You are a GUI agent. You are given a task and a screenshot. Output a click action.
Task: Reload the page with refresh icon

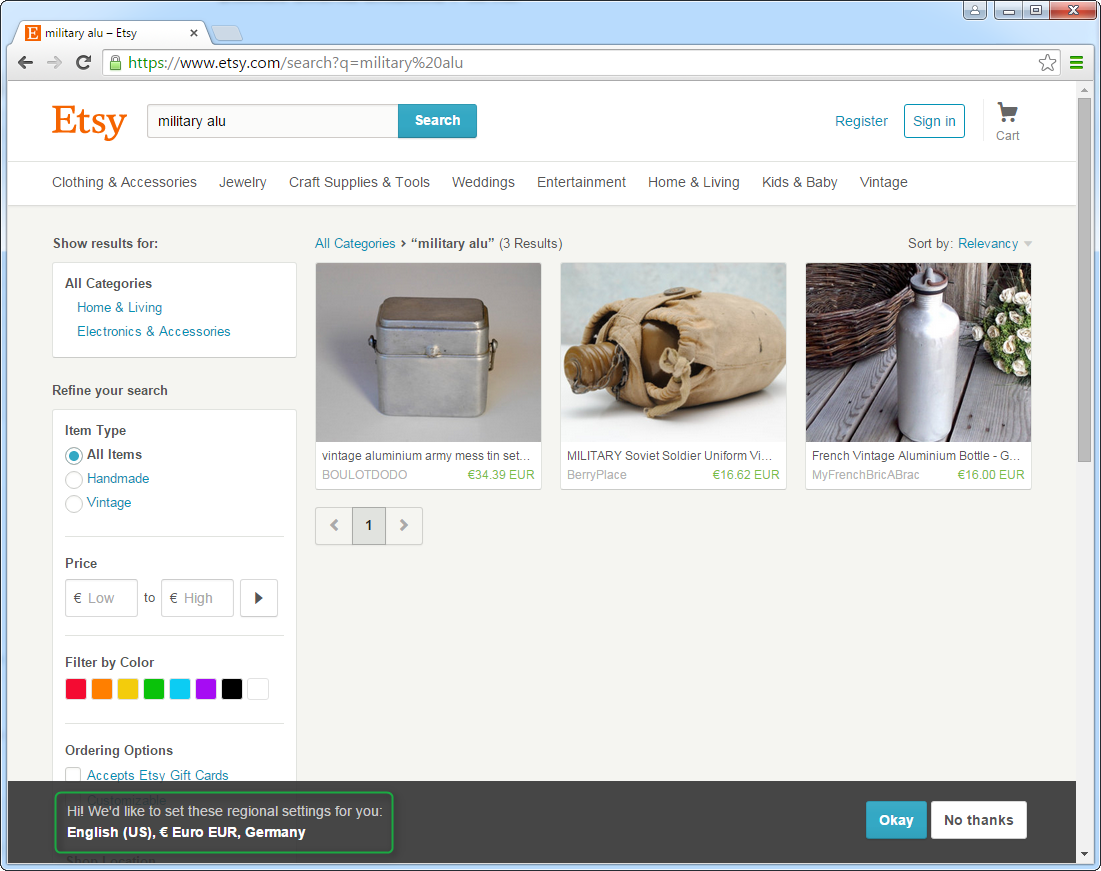(83, 63)
